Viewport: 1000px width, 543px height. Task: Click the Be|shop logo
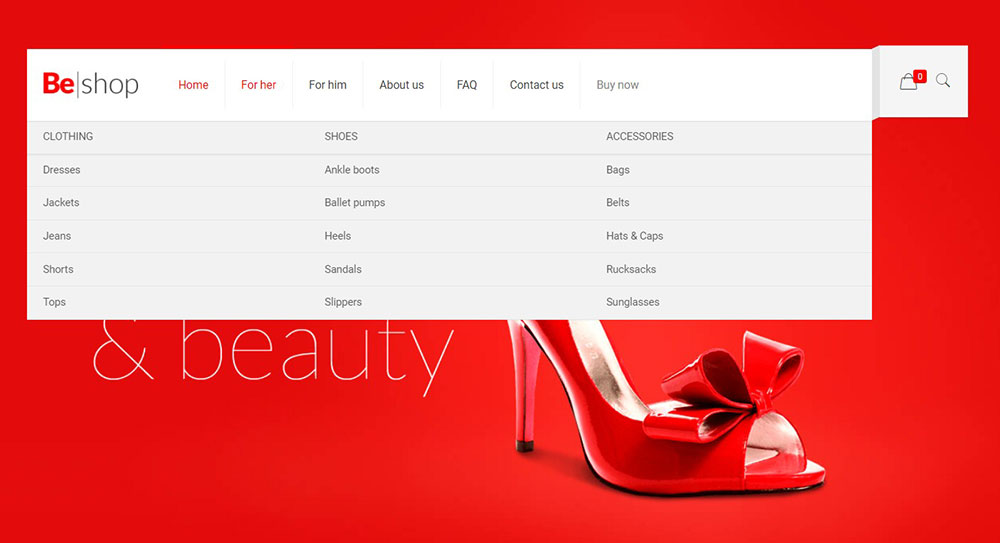coord(90,85)
